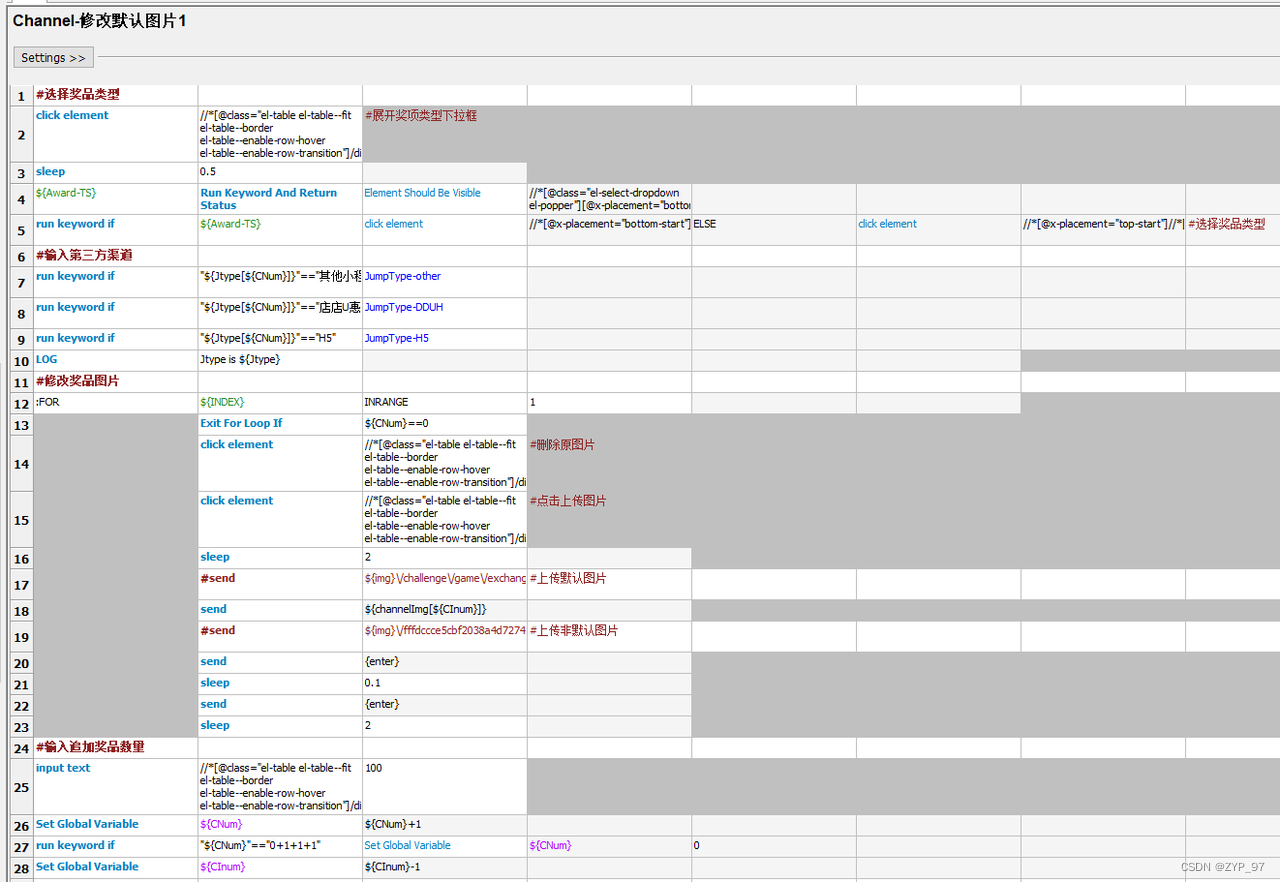
Task: Click the '#上传非默认图片' comment cell
Action: 609,636
